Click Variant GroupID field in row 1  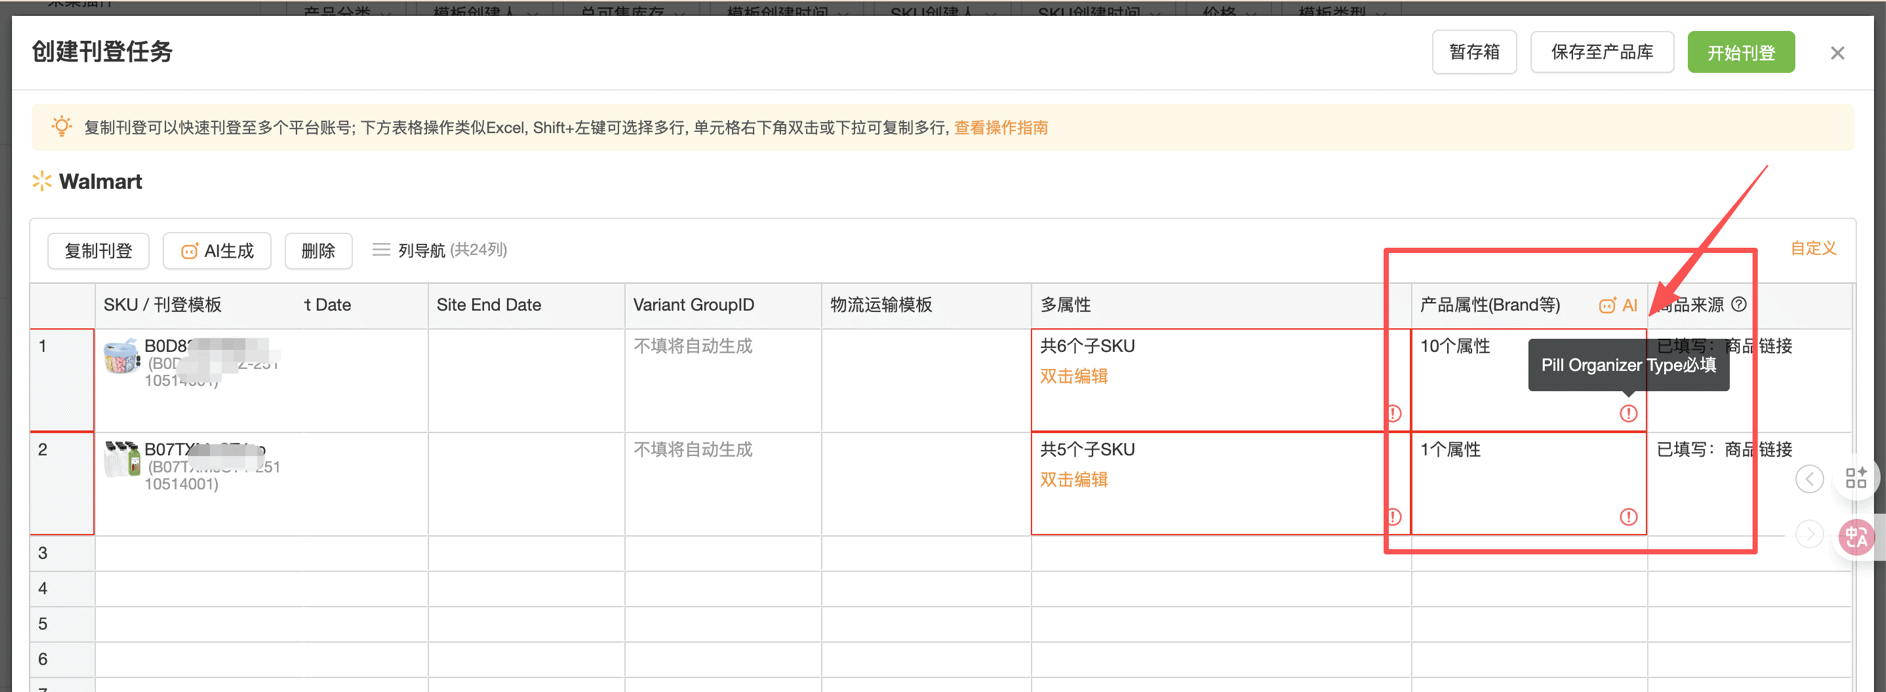point(723,380)
